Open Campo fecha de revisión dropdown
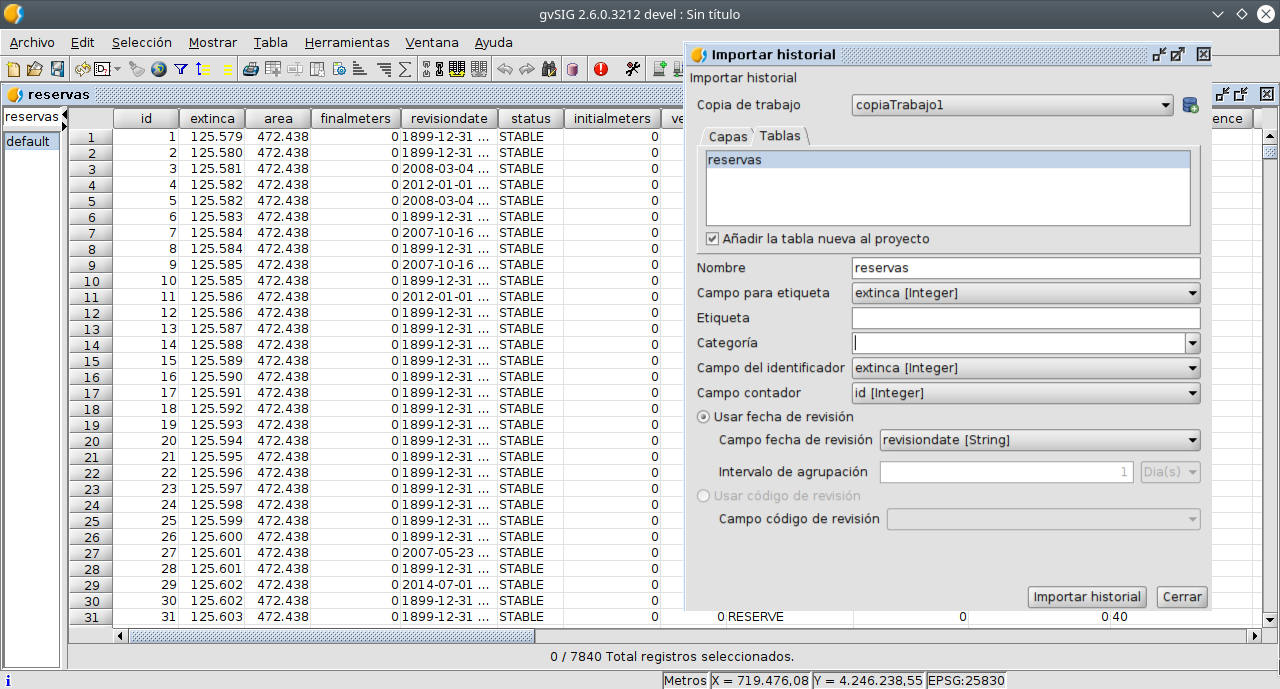The image size is (1280, 689). point(1040,440)
